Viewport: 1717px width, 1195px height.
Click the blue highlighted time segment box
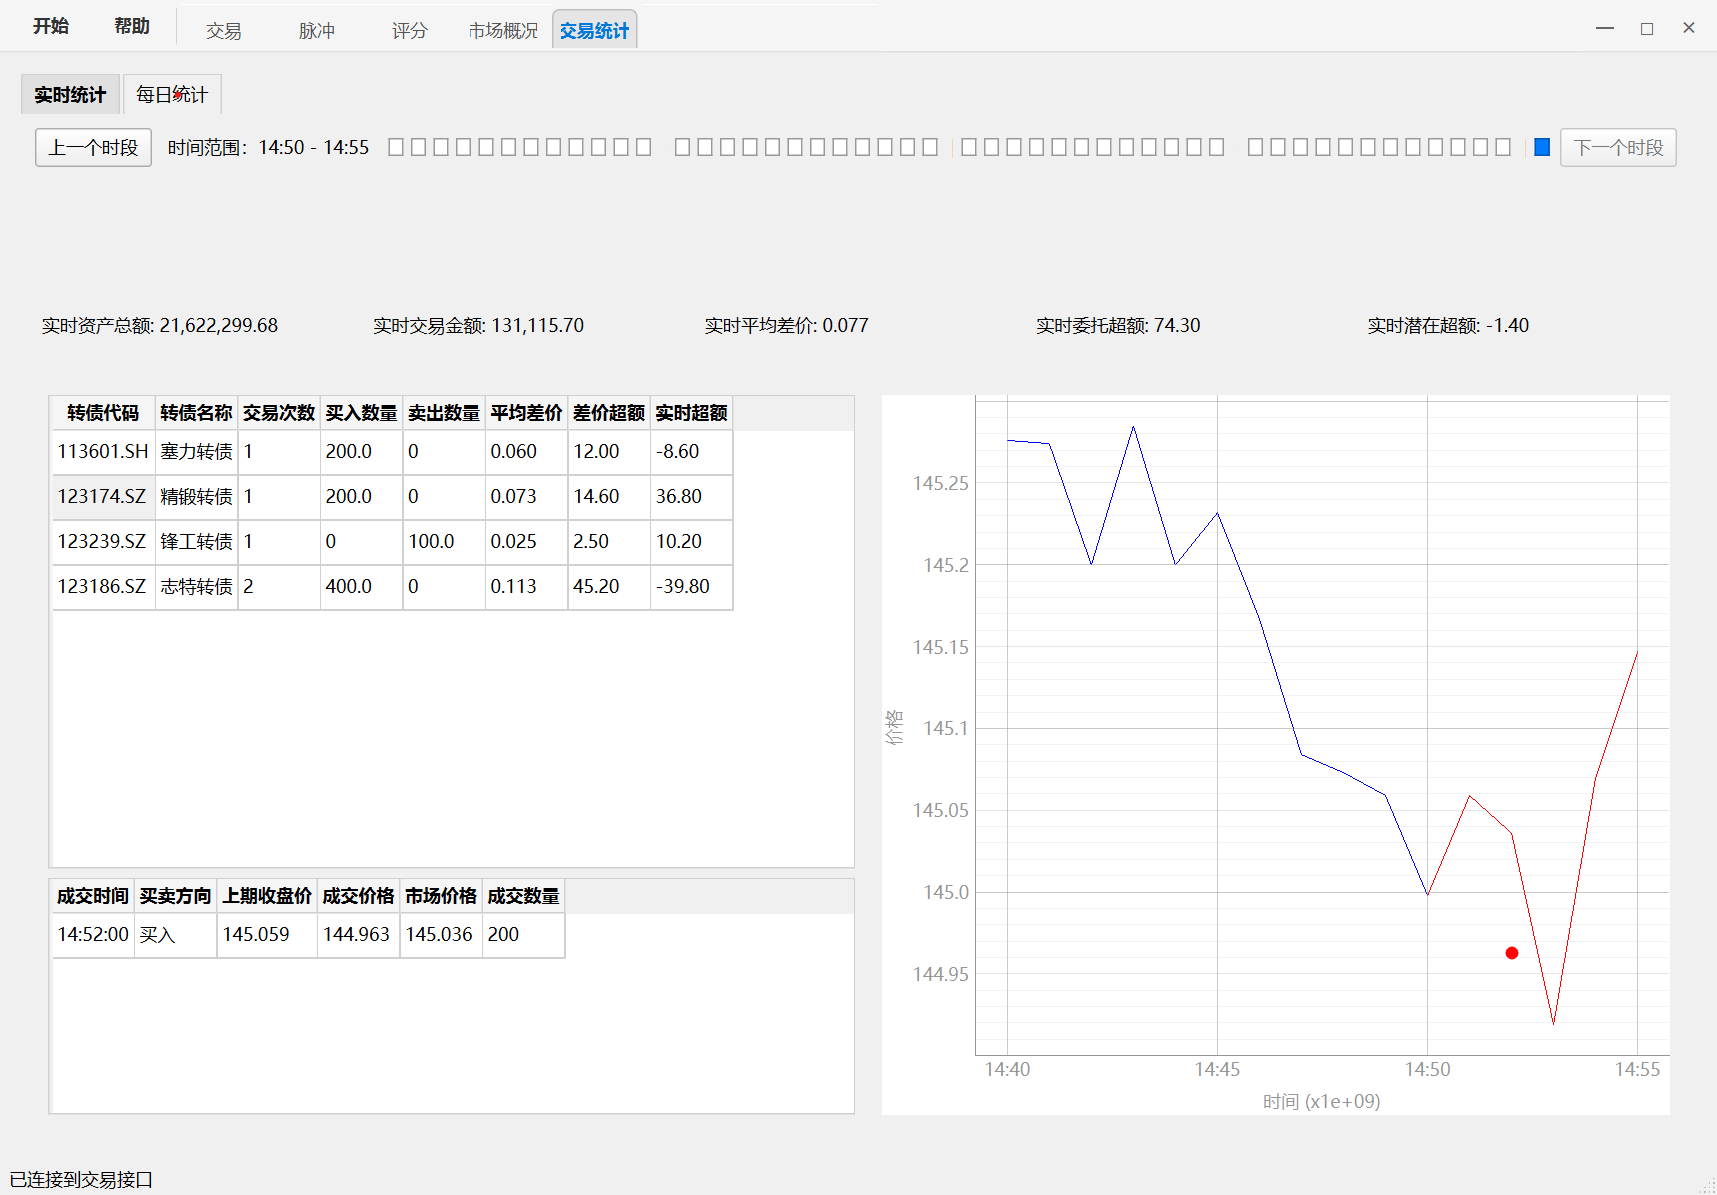coord(1542,148)
